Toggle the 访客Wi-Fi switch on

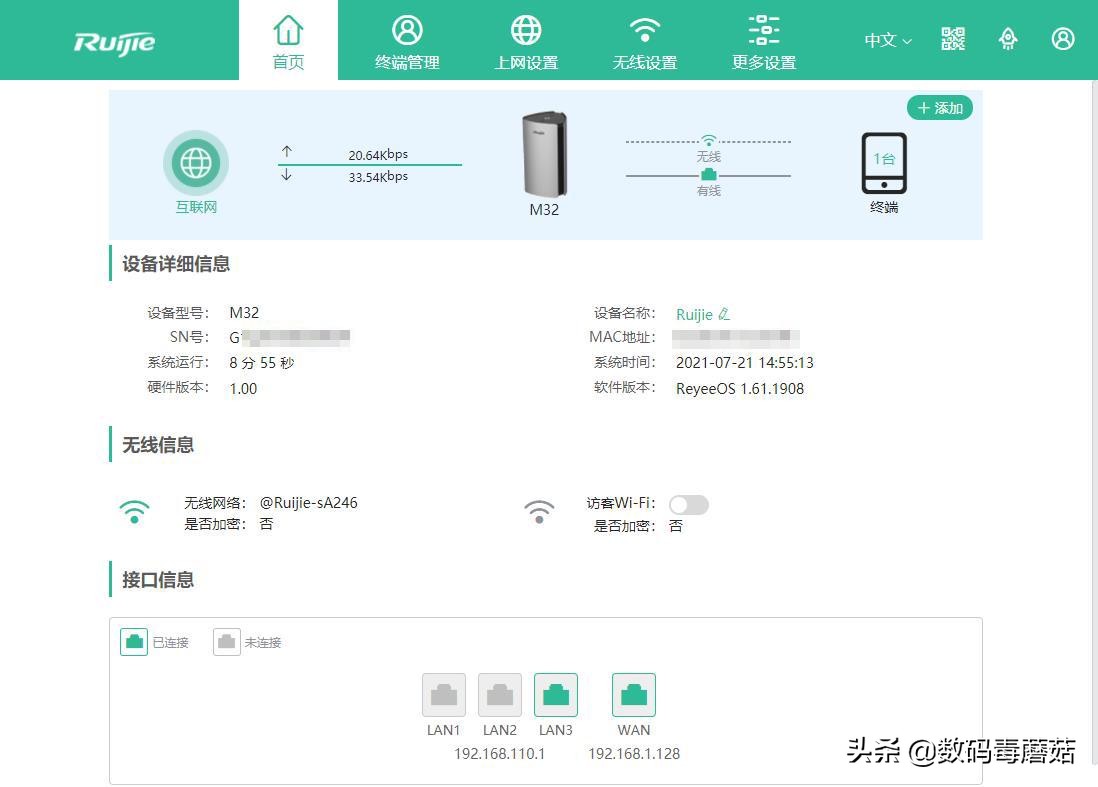tap(688, 504)
